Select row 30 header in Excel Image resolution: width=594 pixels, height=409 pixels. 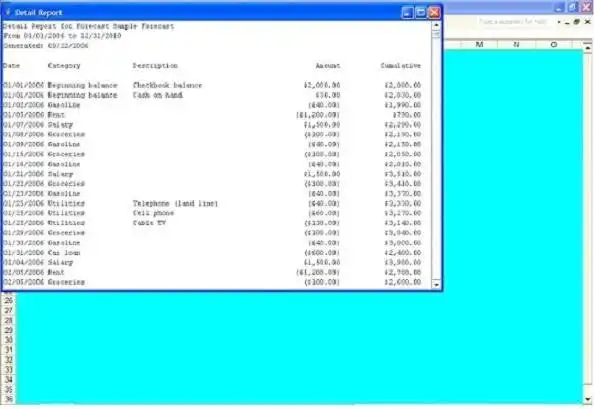click(9, 340)
